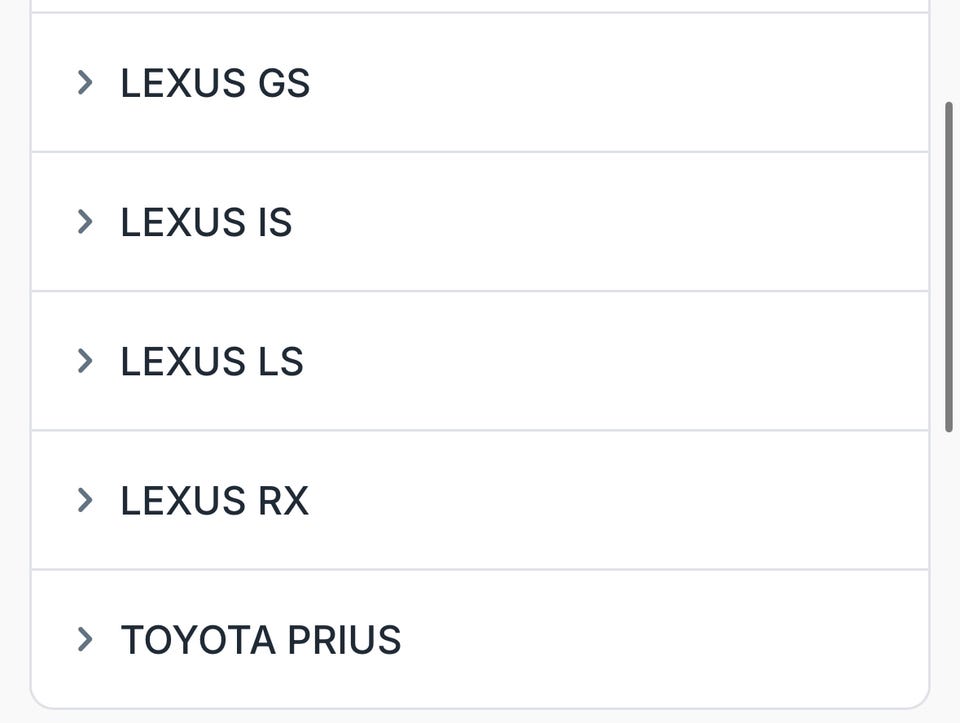960x723 pixels.
Task: Click the vertical scrollbar thumb
Action: 949,266
